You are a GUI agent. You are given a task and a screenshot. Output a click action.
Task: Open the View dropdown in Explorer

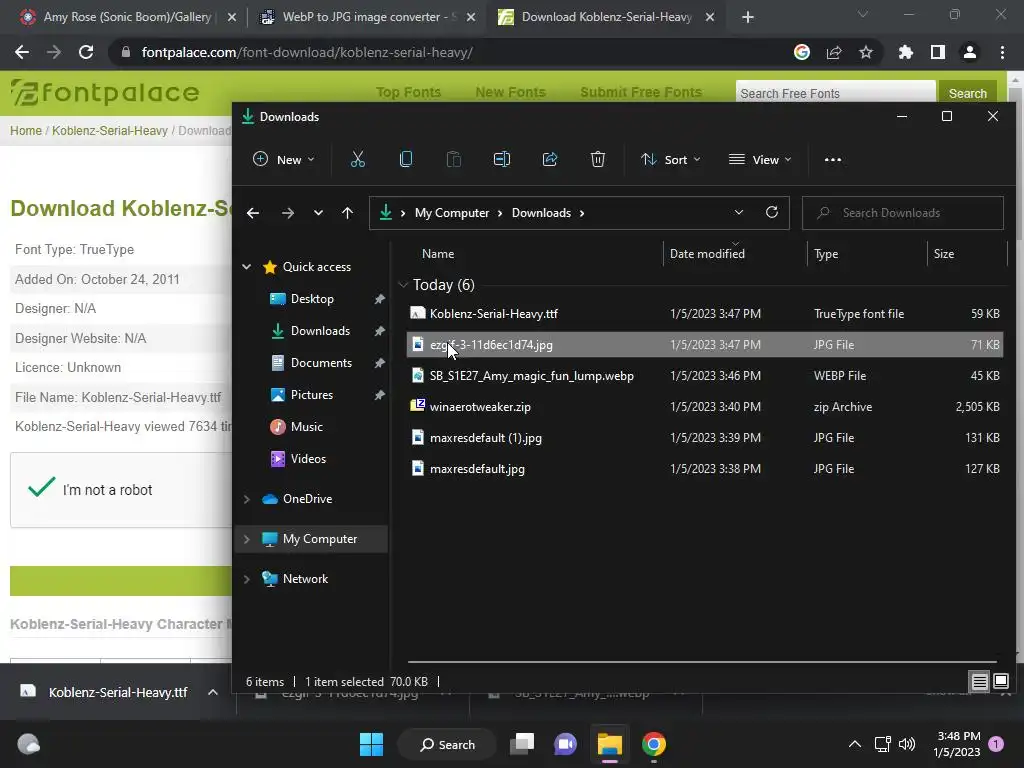[x=760, y=159]
